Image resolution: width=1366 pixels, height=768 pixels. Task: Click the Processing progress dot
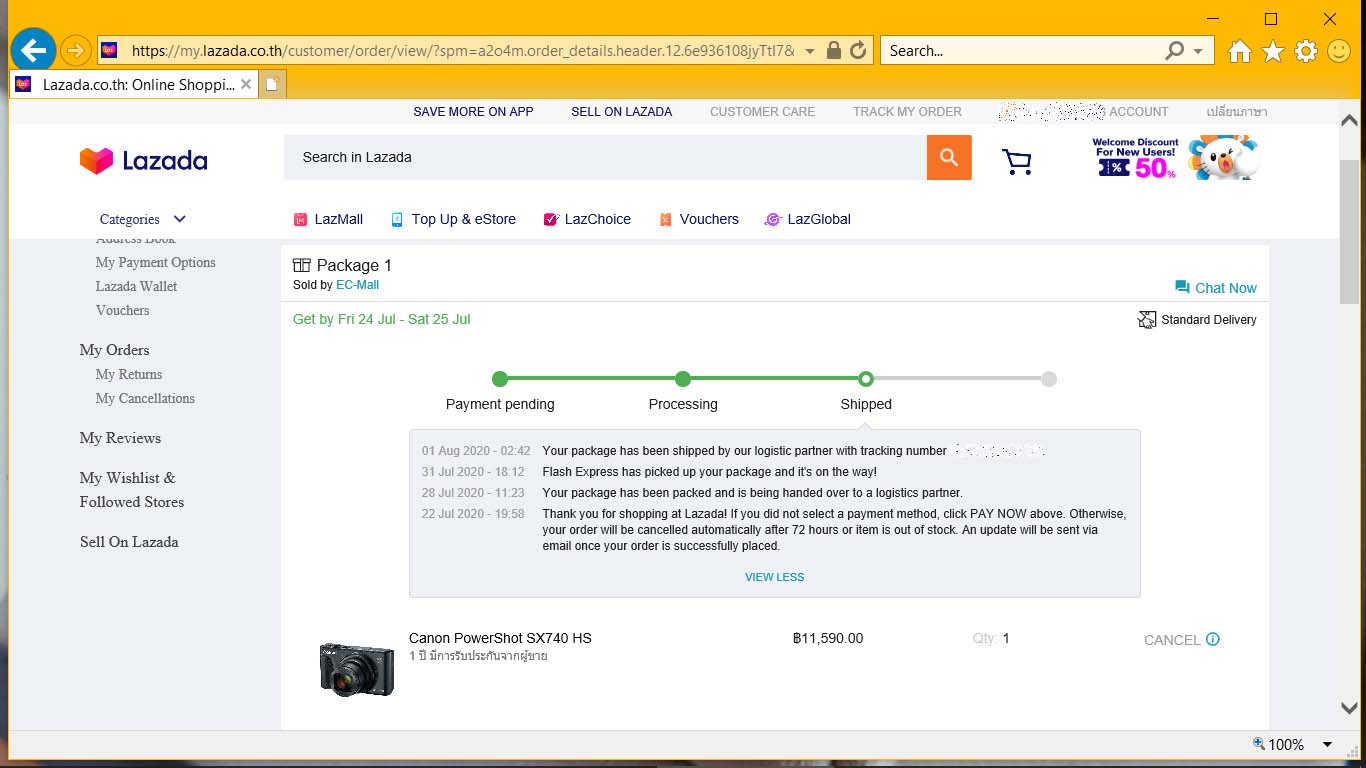click(683, 379)
